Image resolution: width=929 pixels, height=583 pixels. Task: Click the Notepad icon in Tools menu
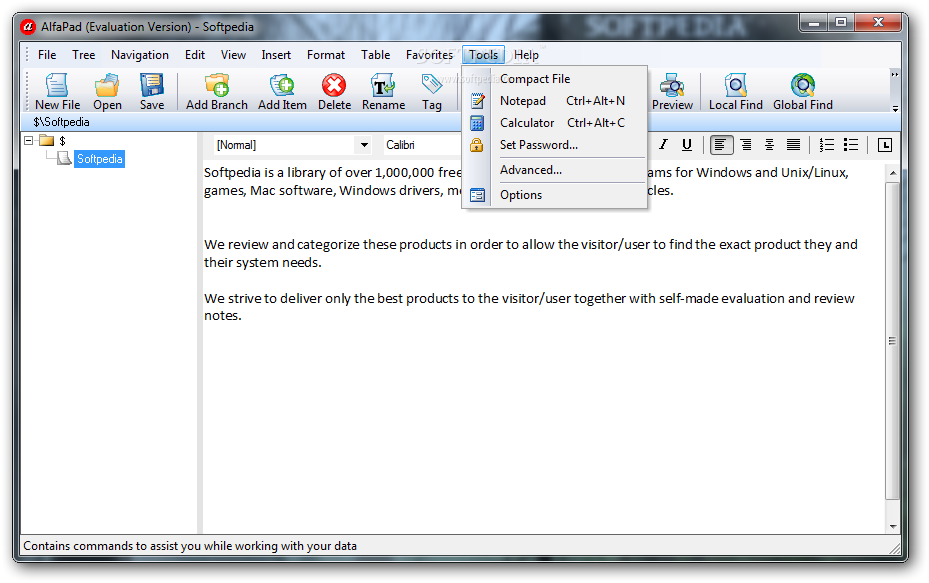pos(477,101)
